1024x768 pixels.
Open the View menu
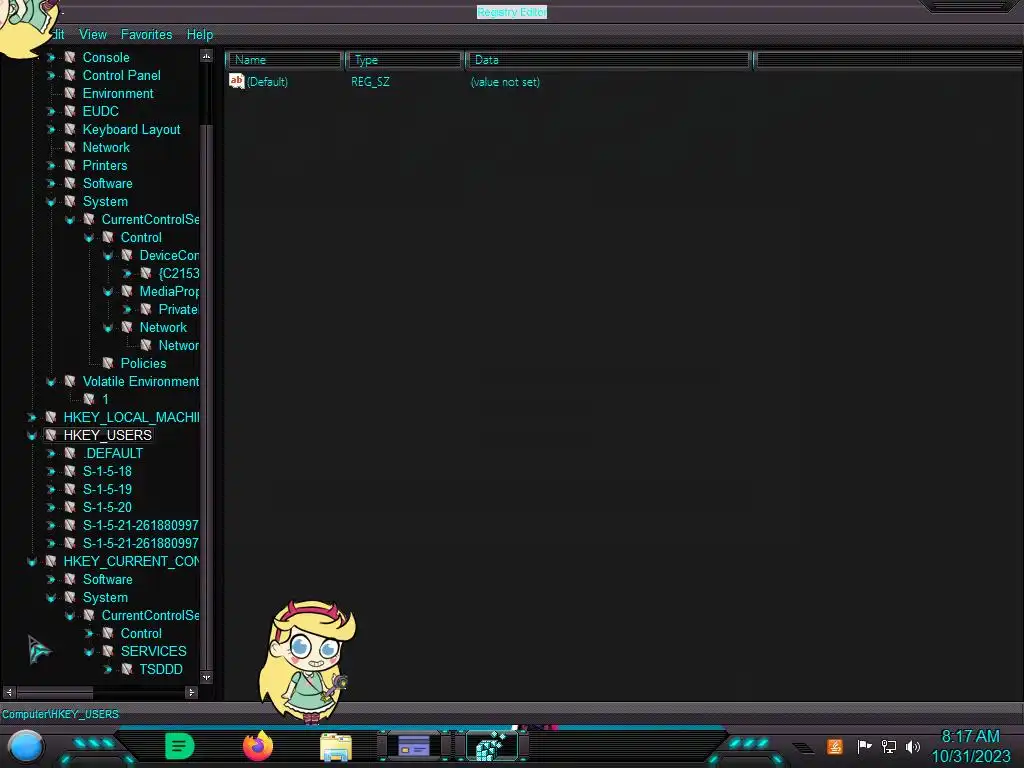(x=93, y=35)
